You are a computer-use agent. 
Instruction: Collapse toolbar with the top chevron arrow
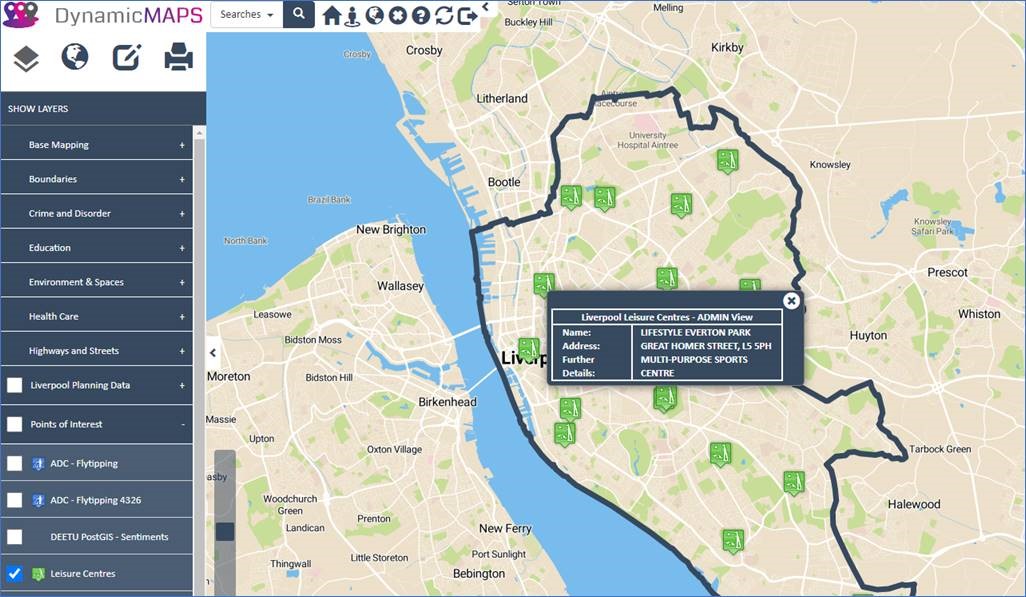[x=486, y=7]
